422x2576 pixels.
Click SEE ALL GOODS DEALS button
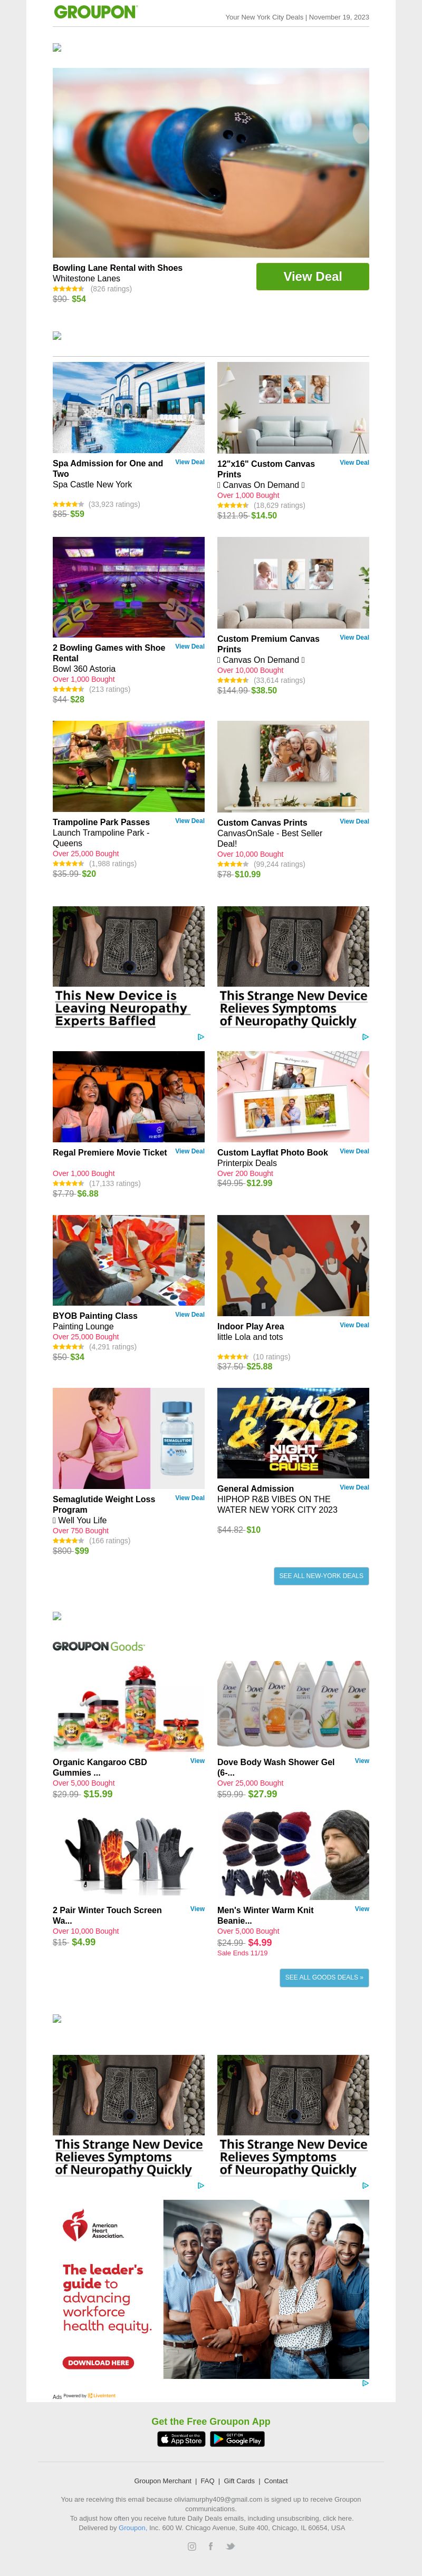[x=324, y=1977]
